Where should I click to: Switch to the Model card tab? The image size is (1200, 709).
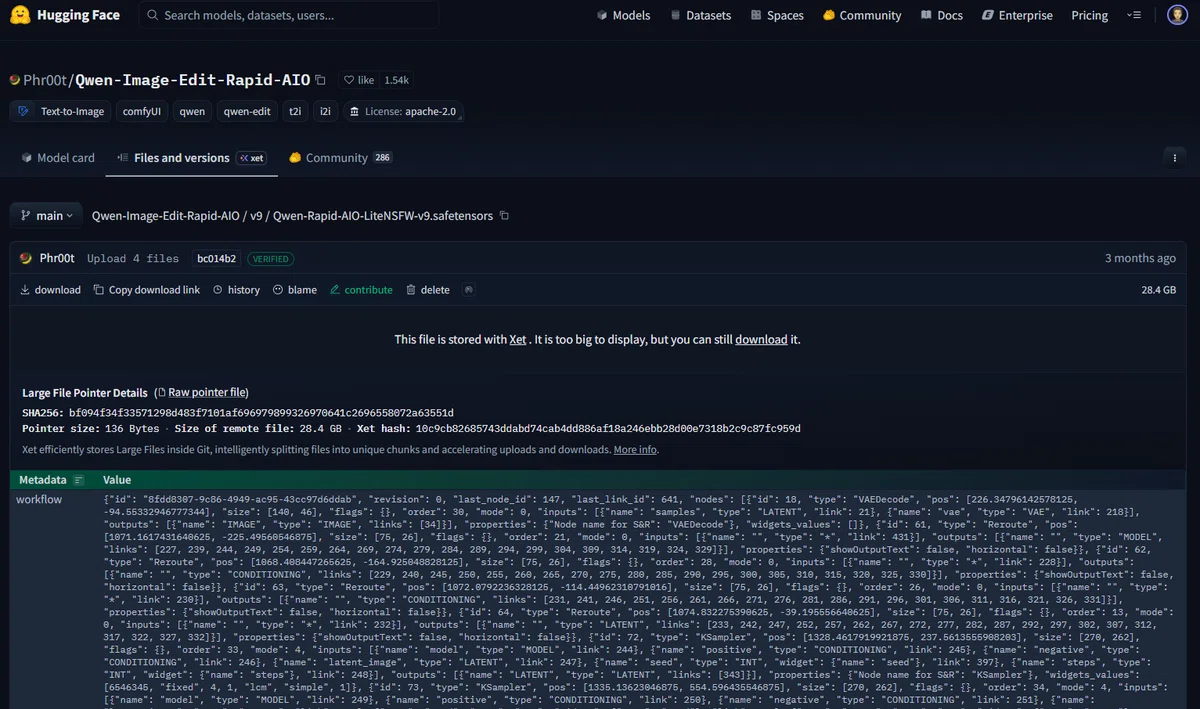coord(57,158)
